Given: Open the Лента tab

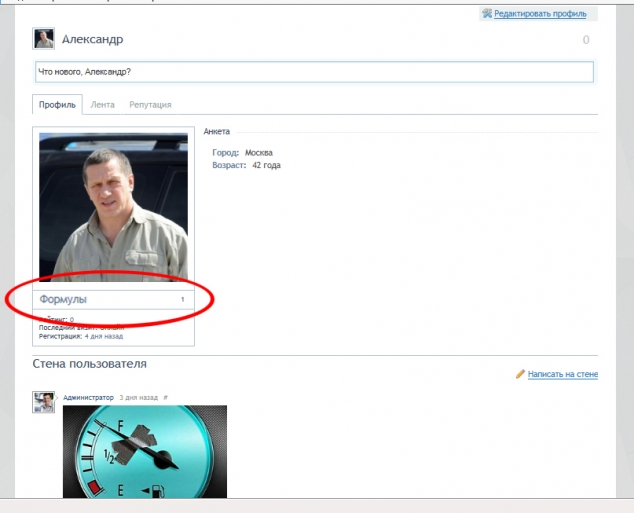Looking at the screenshot, I should pos(102,105).
